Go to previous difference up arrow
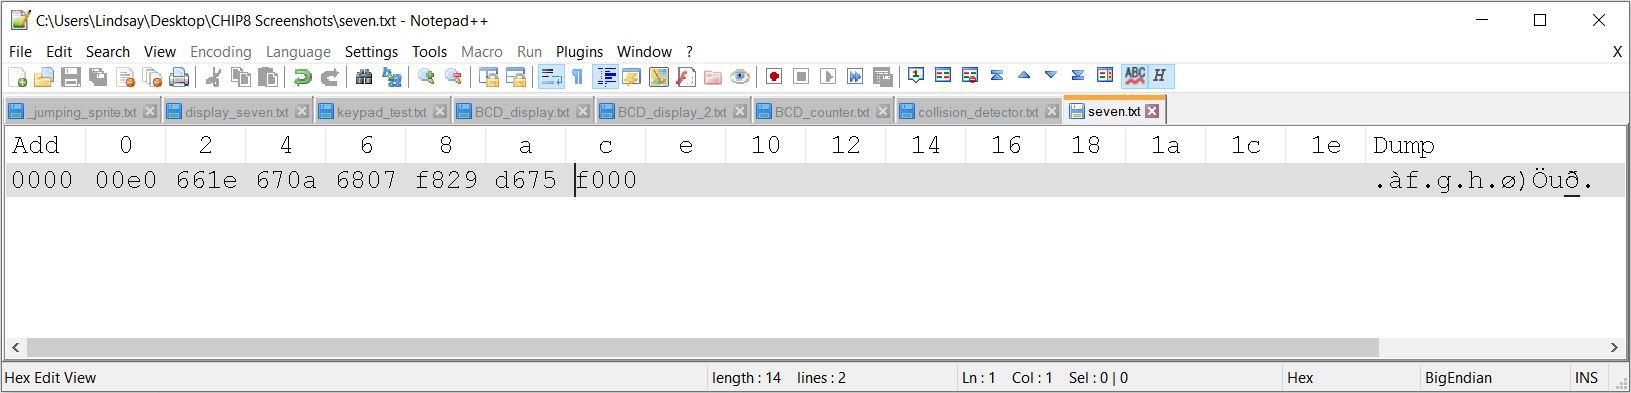Viewport: 1631px width, 393px height. [x=1024, y=75]
